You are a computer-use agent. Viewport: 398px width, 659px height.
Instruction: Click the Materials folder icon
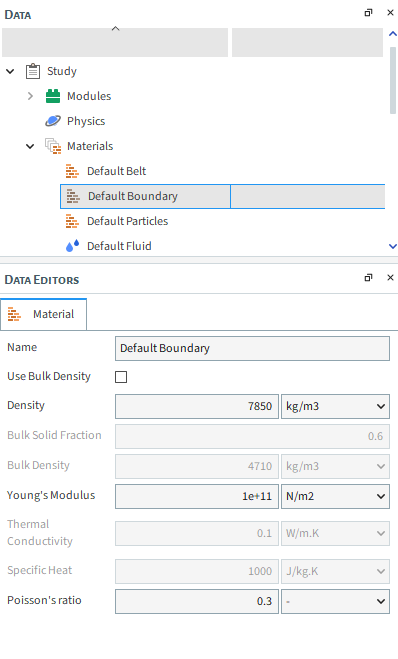pyautogui.click(x=53, y=146)
